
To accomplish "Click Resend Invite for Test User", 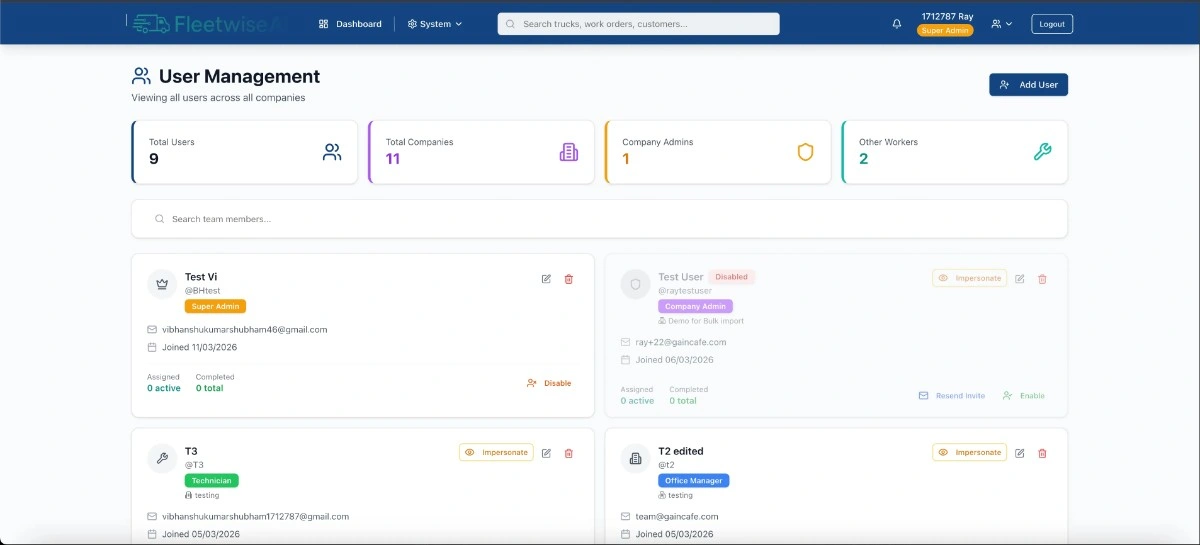I will tap(952, 396).
